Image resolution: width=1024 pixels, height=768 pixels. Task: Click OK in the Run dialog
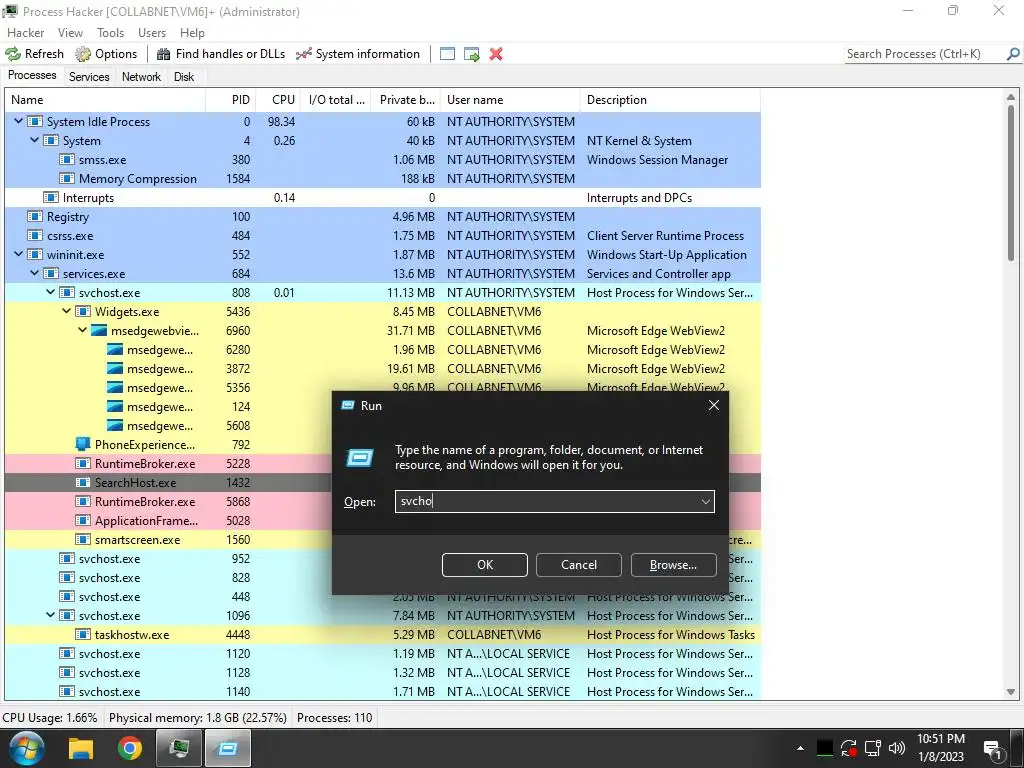[485, 565]
